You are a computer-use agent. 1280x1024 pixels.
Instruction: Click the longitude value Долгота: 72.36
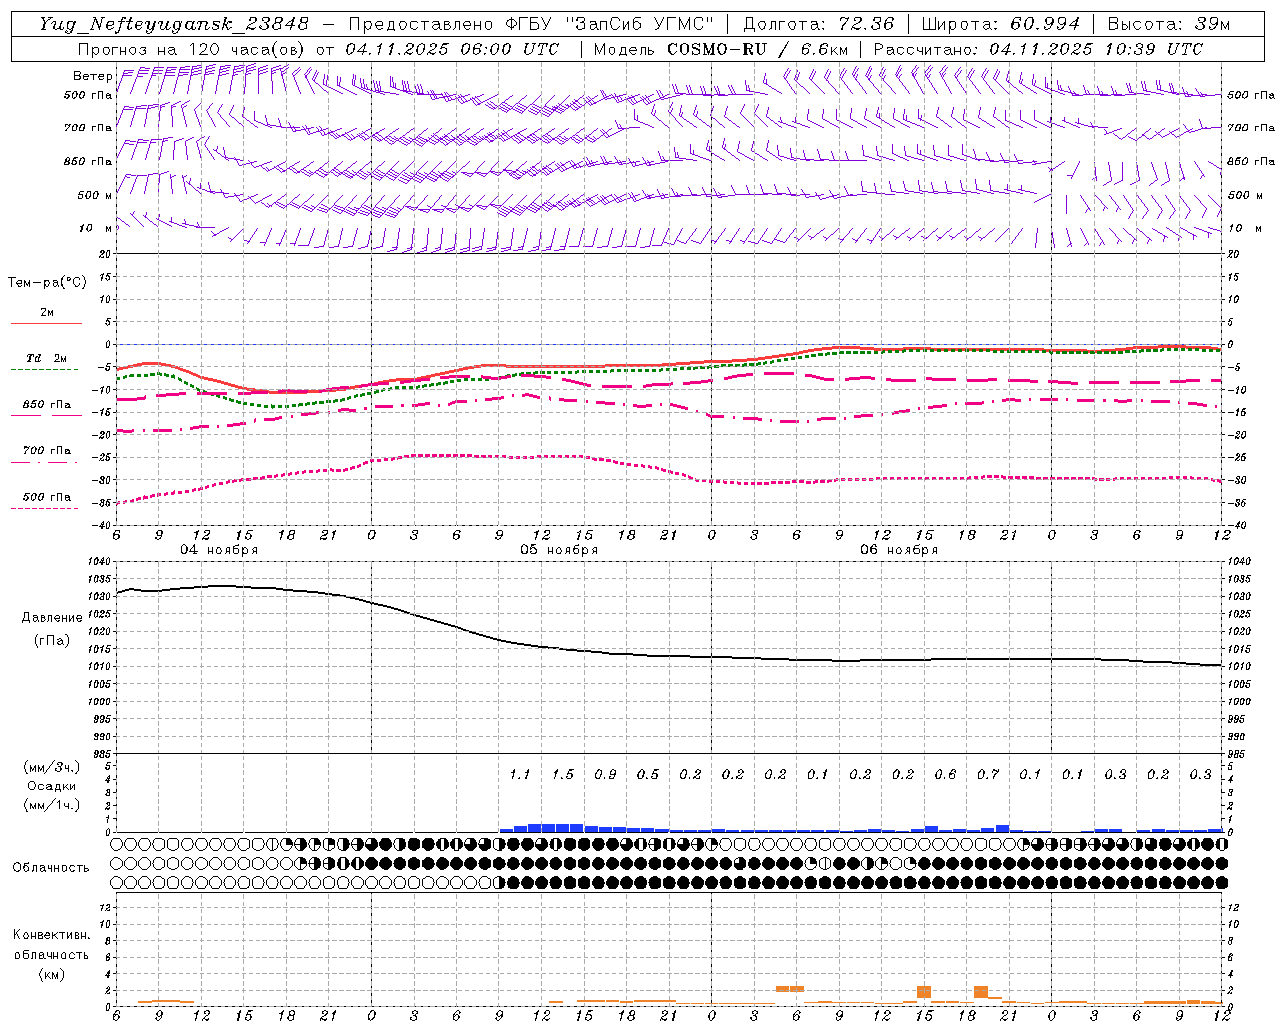[818, 24]
